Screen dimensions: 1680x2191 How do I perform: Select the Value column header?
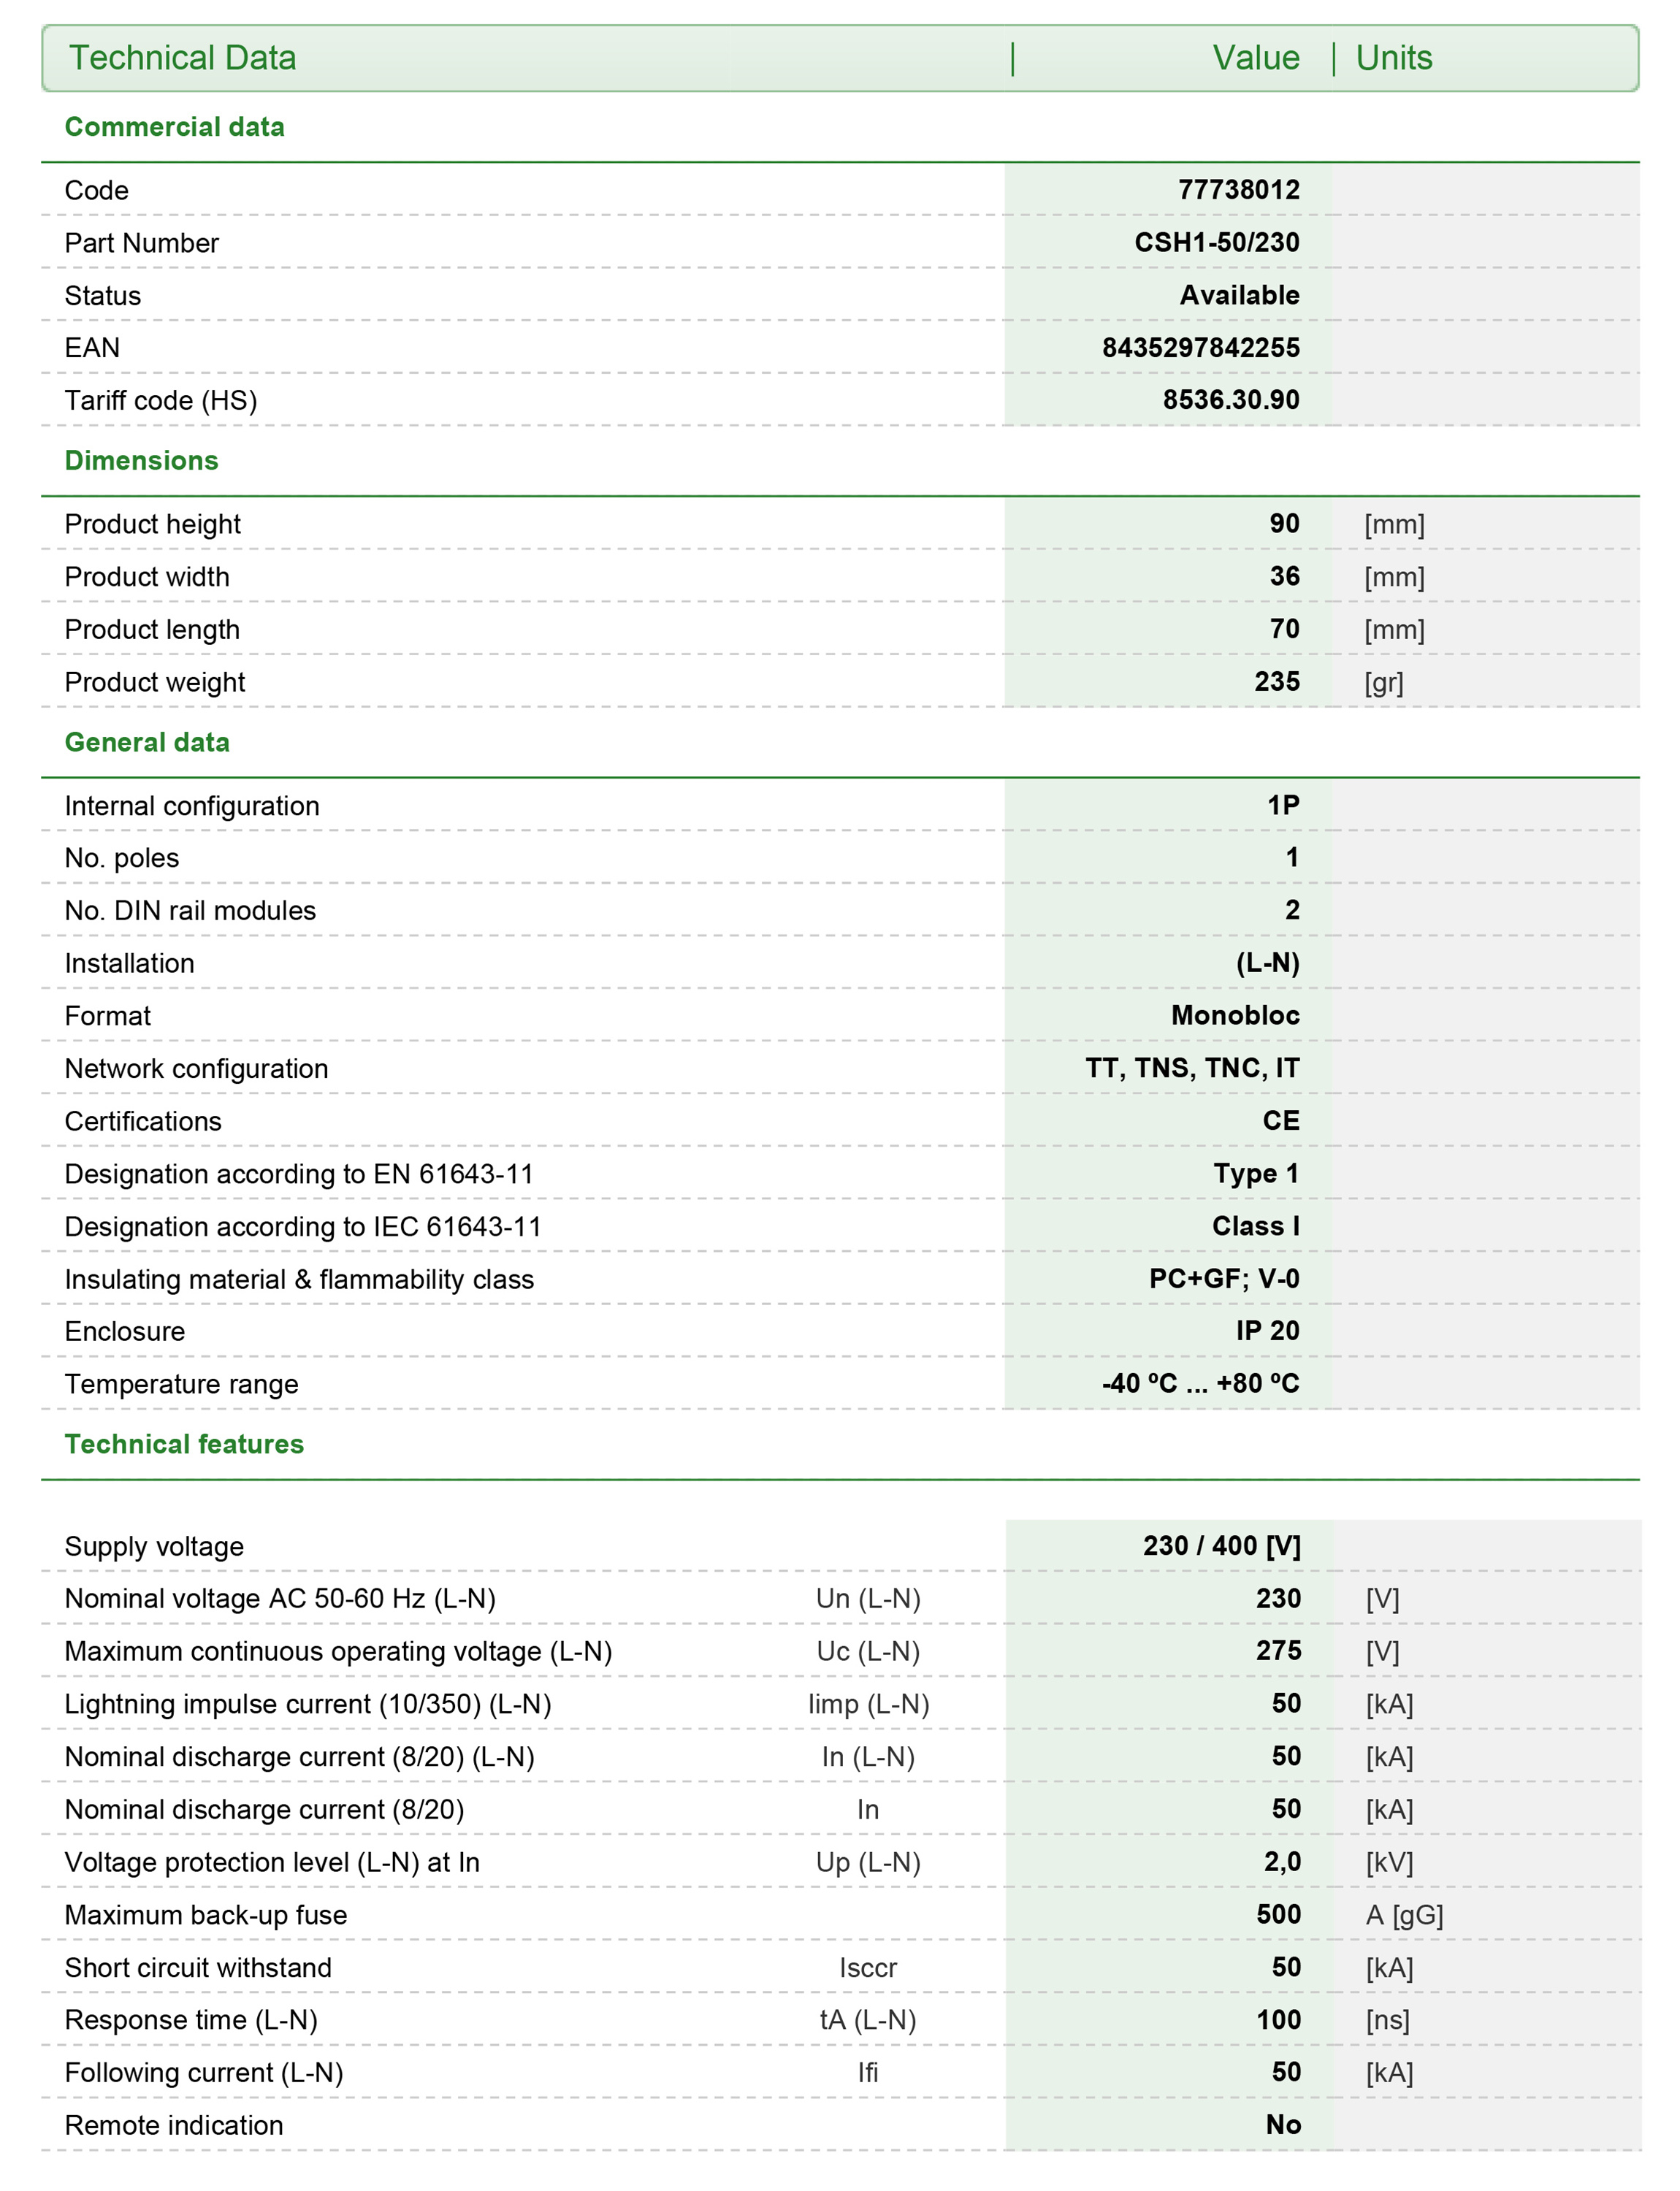coord(1256,58)
